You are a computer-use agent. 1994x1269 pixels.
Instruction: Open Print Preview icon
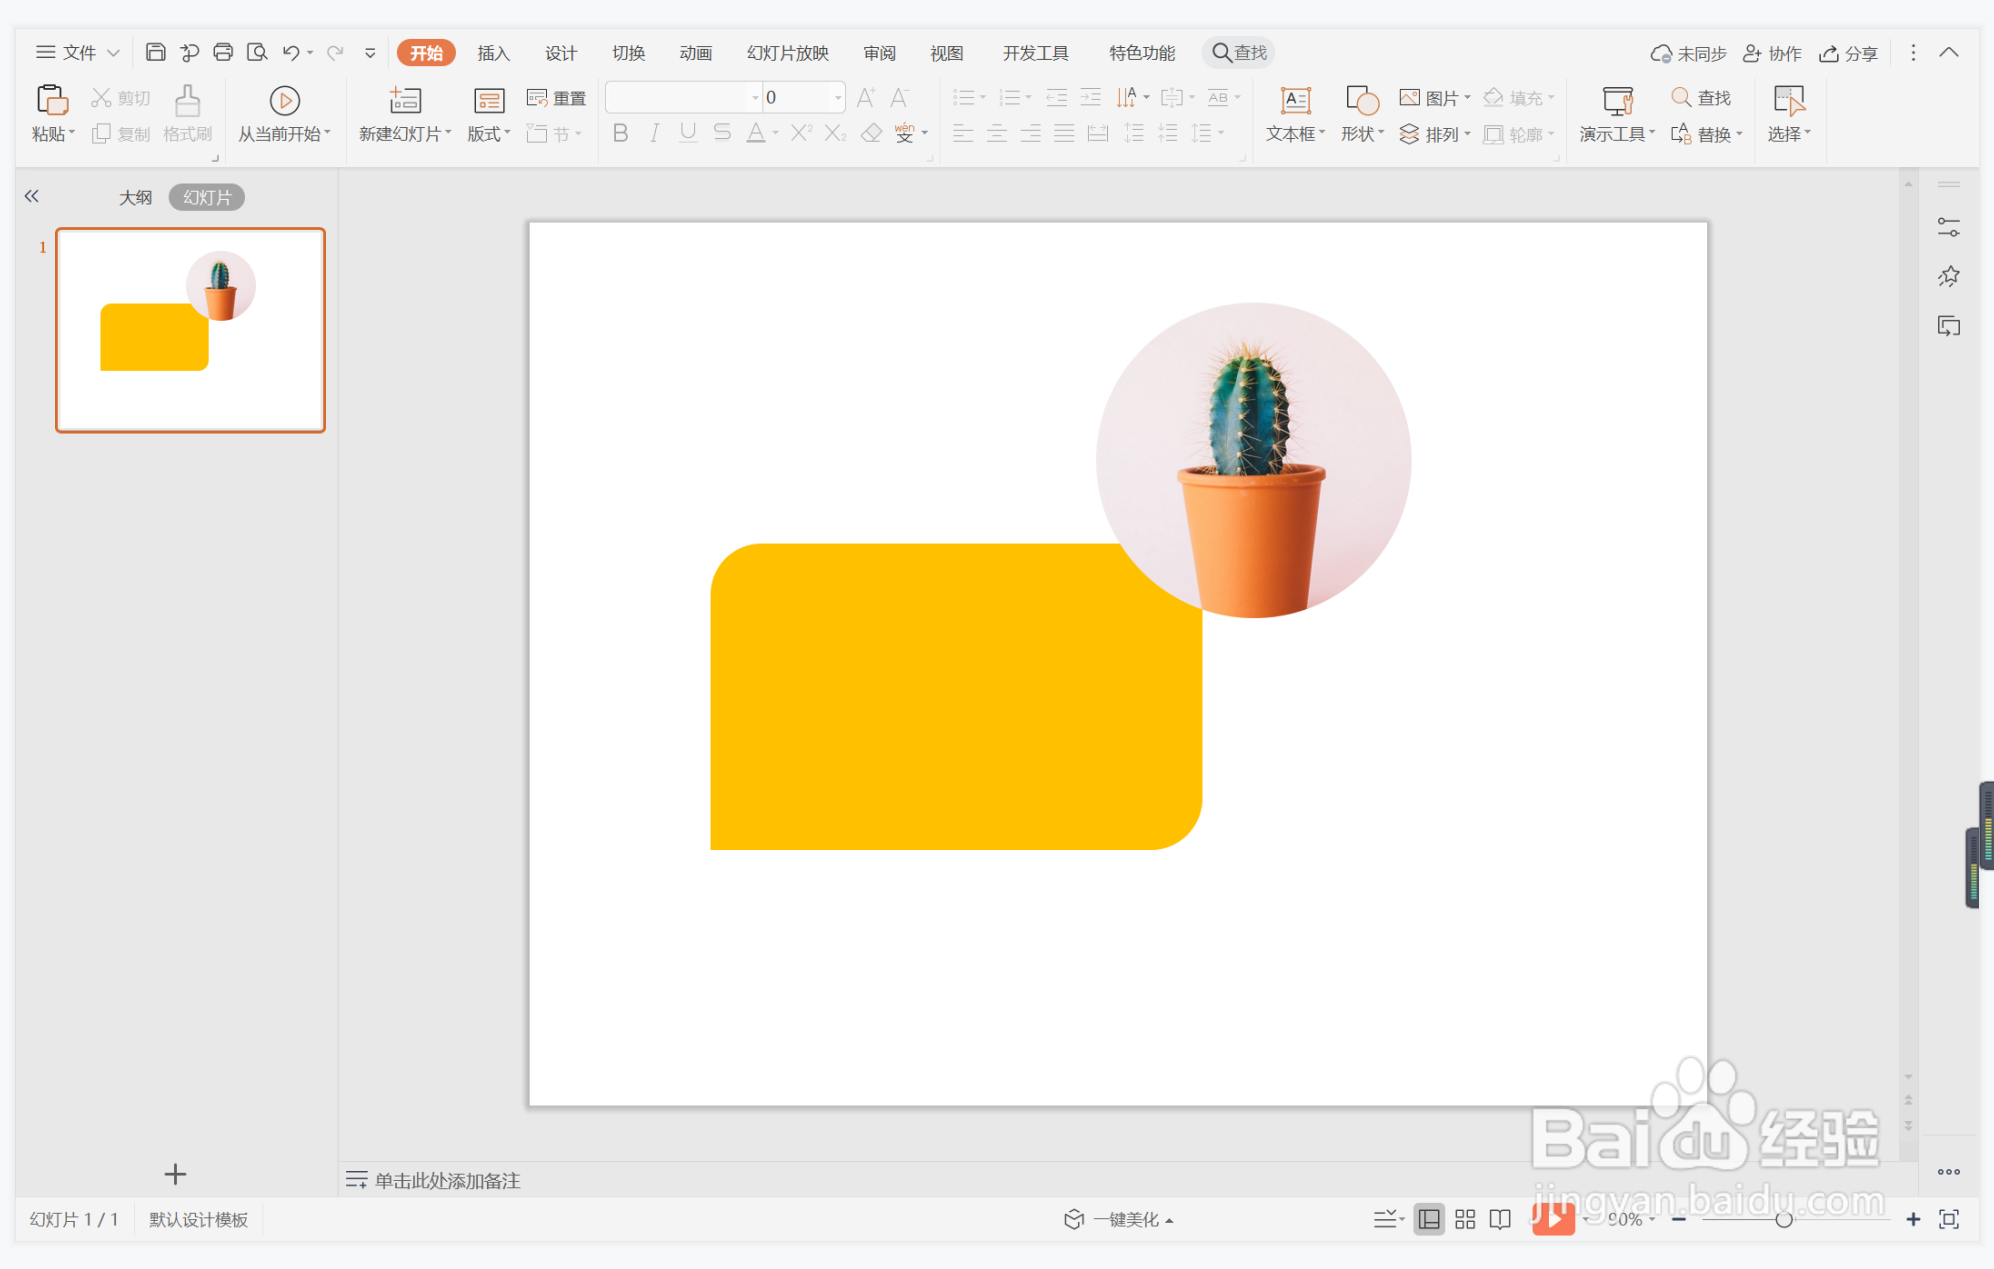[257, 52]
